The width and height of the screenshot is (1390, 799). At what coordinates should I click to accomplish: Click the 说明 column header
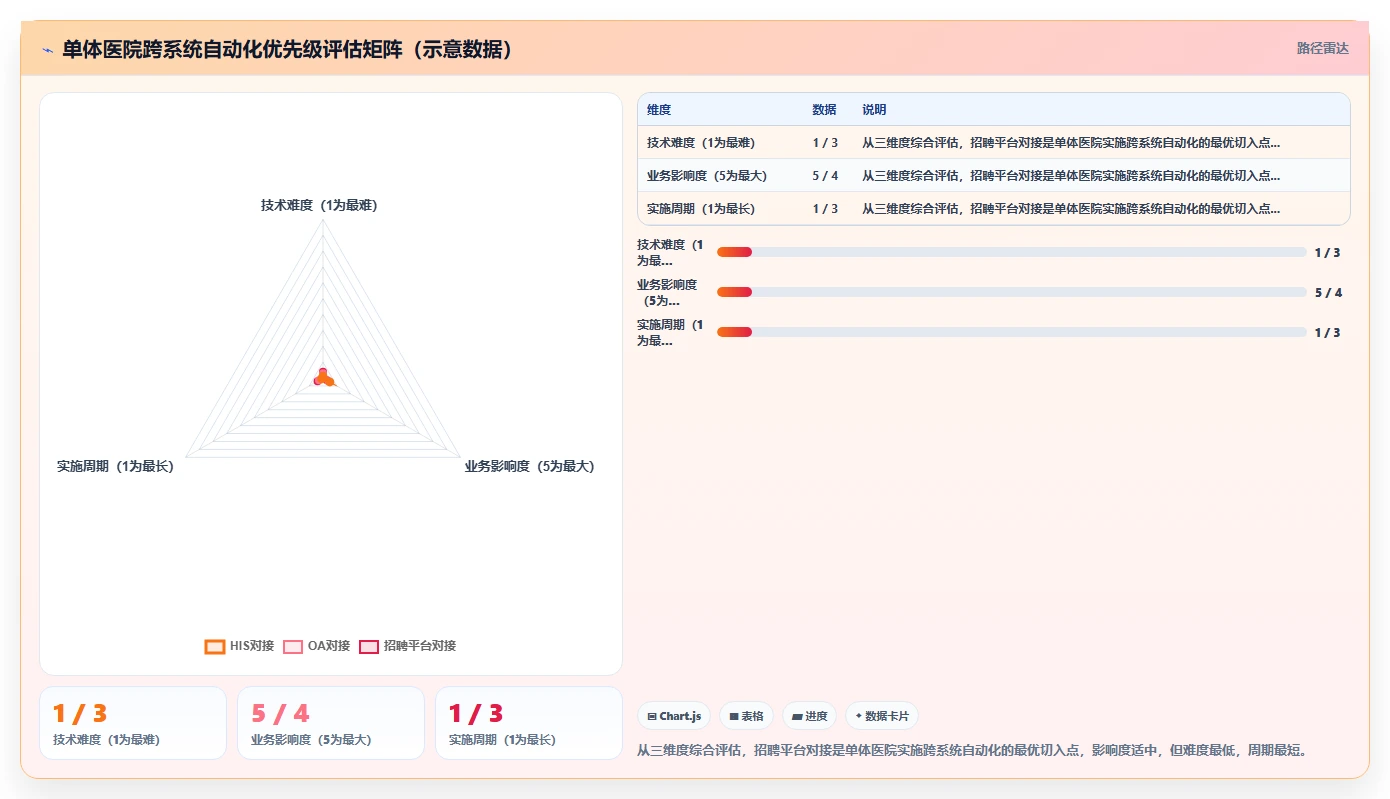click(x=874, y=110)
